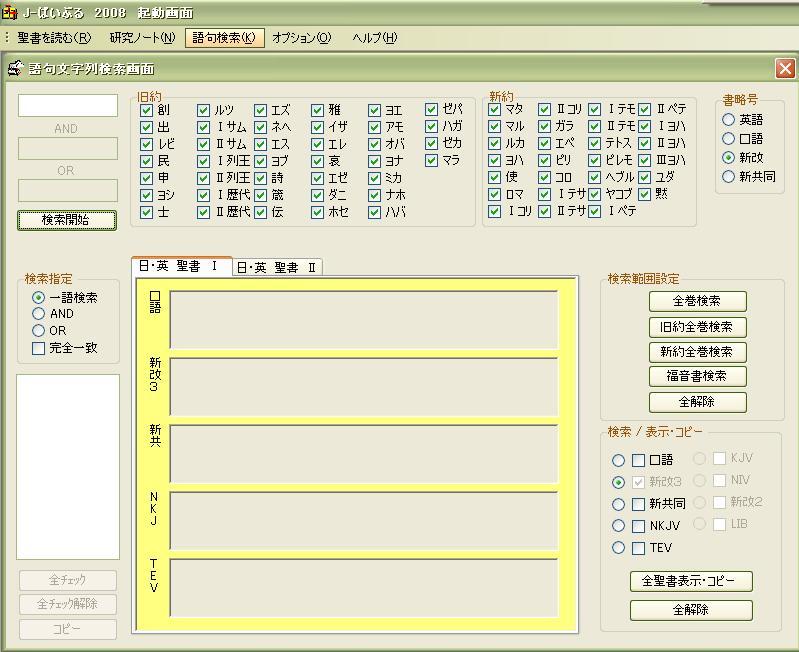Select the 新改 book abbreviation radio

click(728, 157)
